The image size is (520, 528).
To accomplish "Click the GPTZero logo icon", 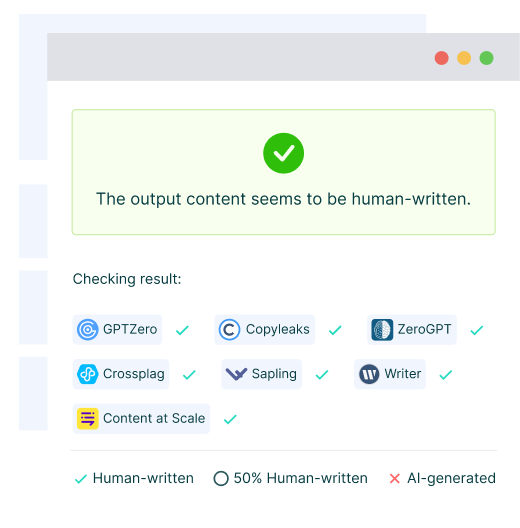I will click(x=88, y=329).
